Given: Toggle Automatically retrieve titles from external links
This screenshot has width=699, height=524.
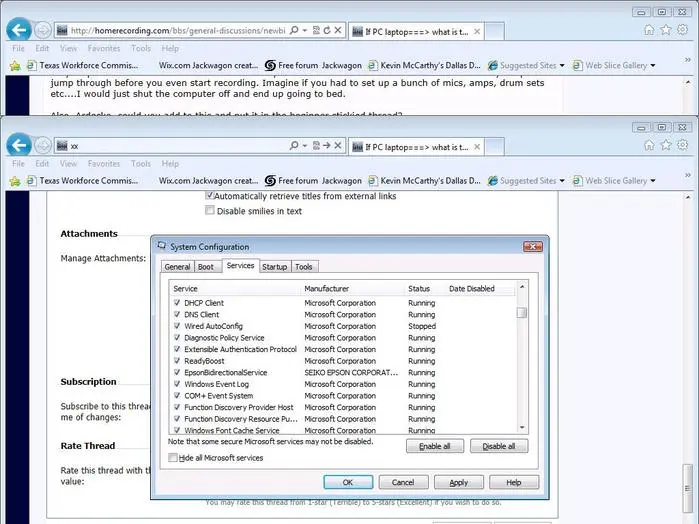Looking at the screenshot, I should [210, 196].
